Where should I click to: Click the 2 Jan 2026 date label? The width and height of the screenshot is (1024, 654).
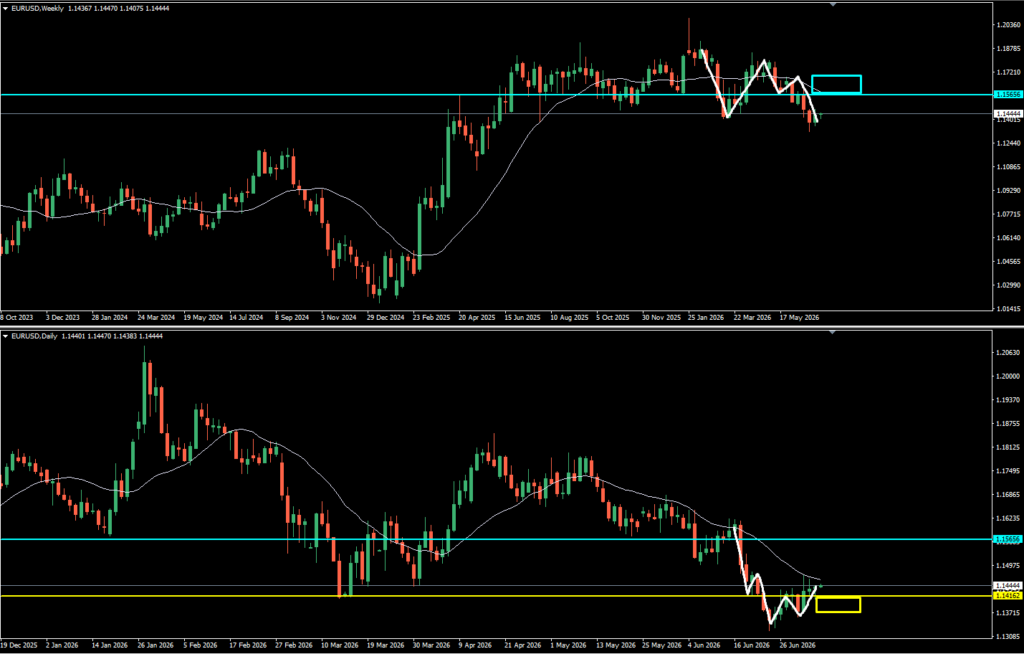62,646
